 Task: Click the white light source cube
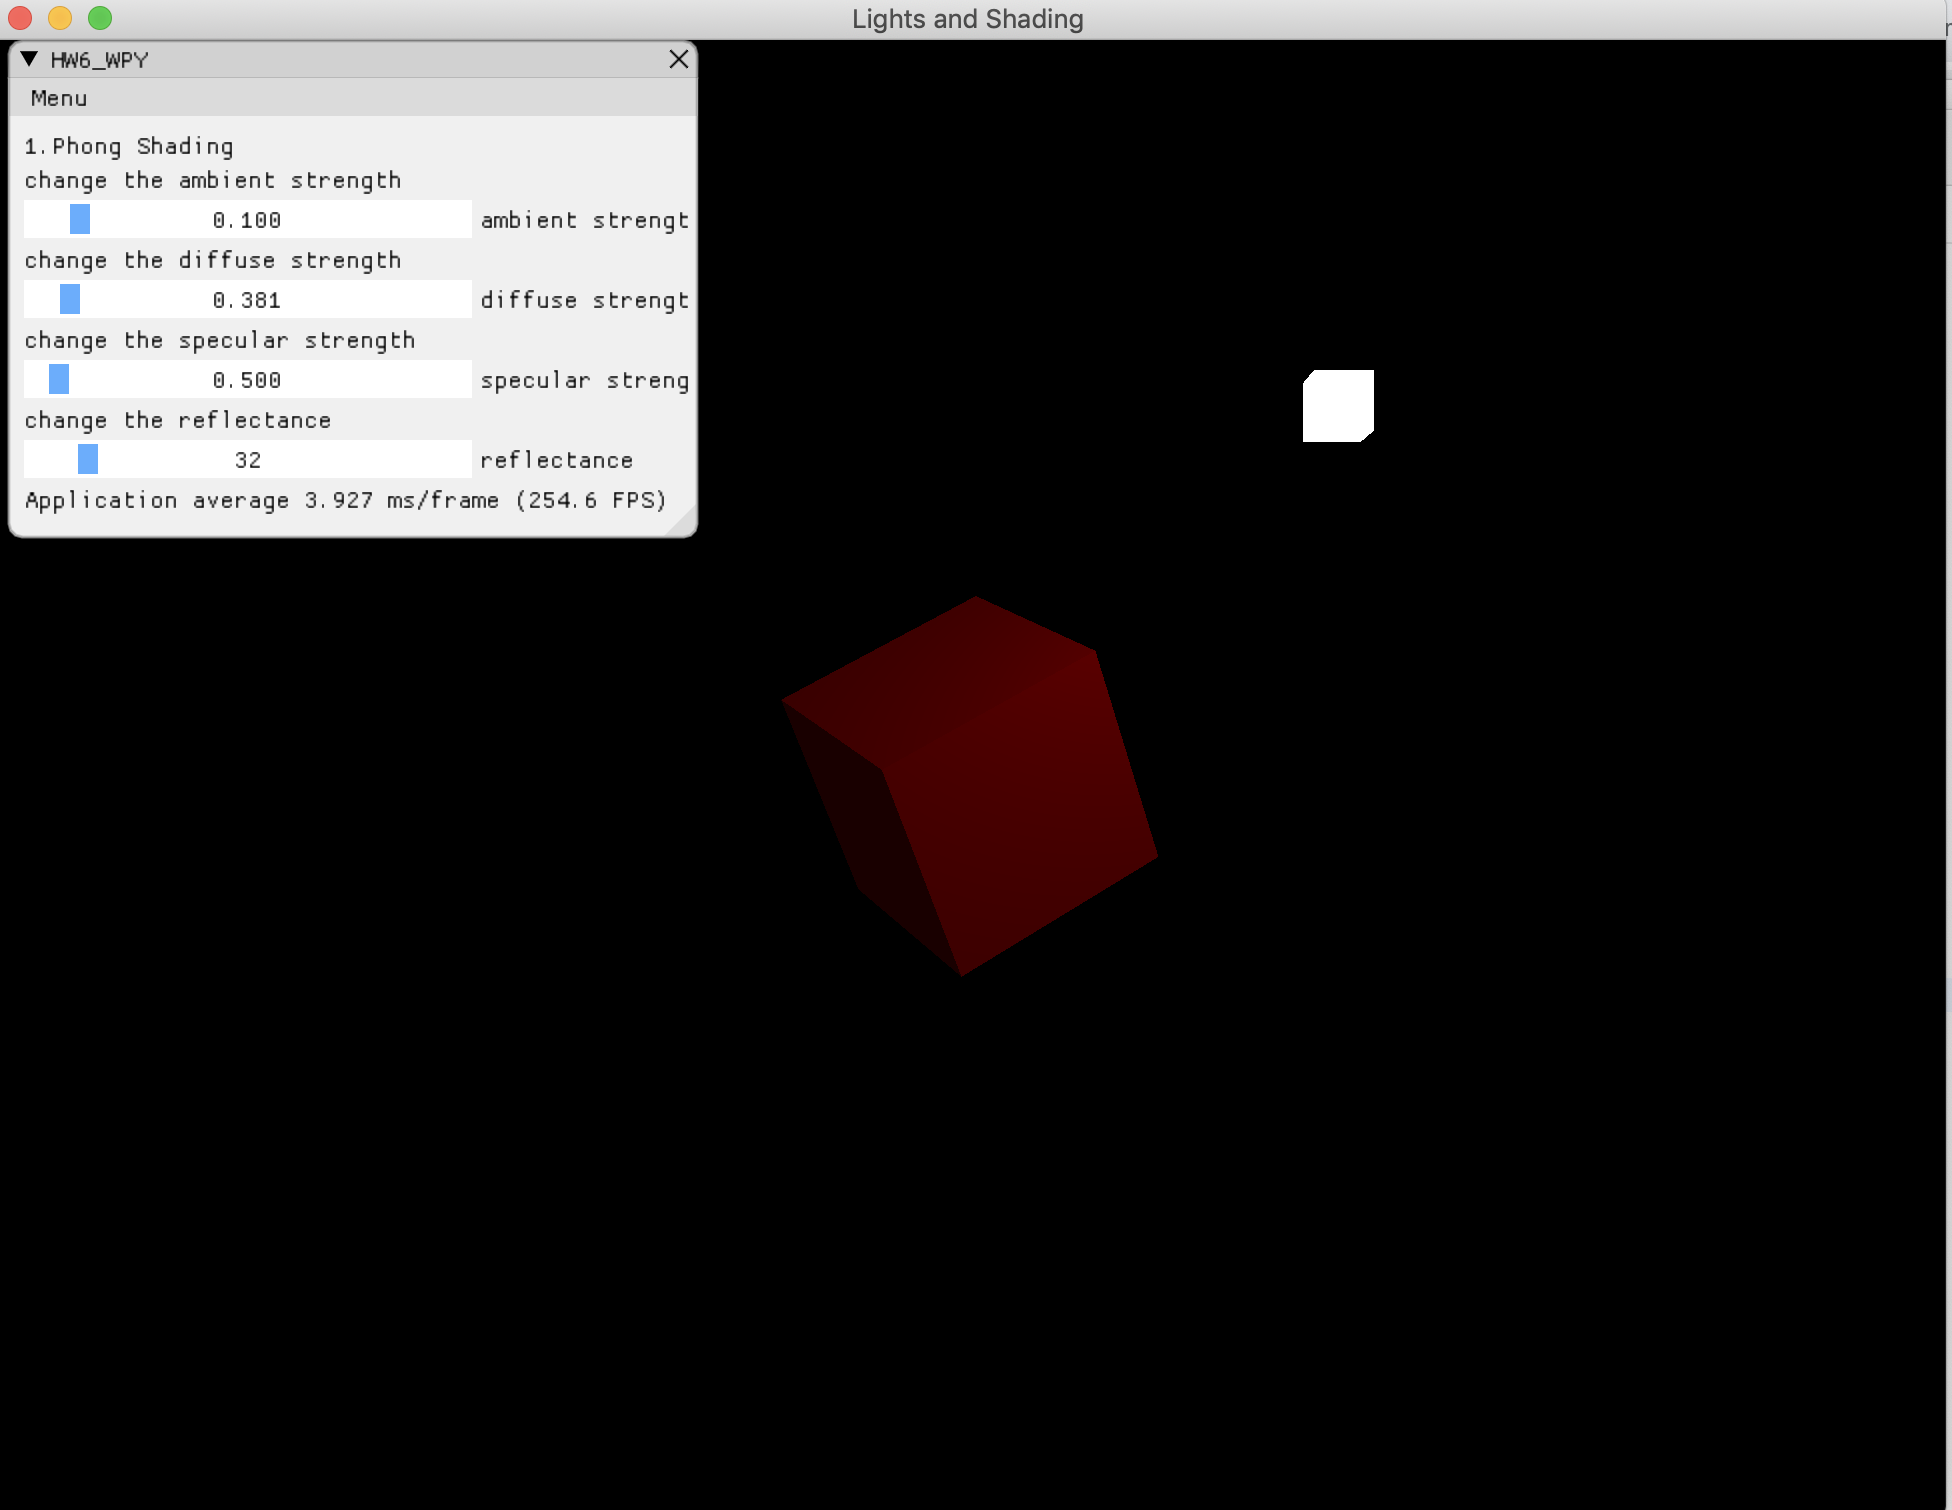(x=1338, y=406)
